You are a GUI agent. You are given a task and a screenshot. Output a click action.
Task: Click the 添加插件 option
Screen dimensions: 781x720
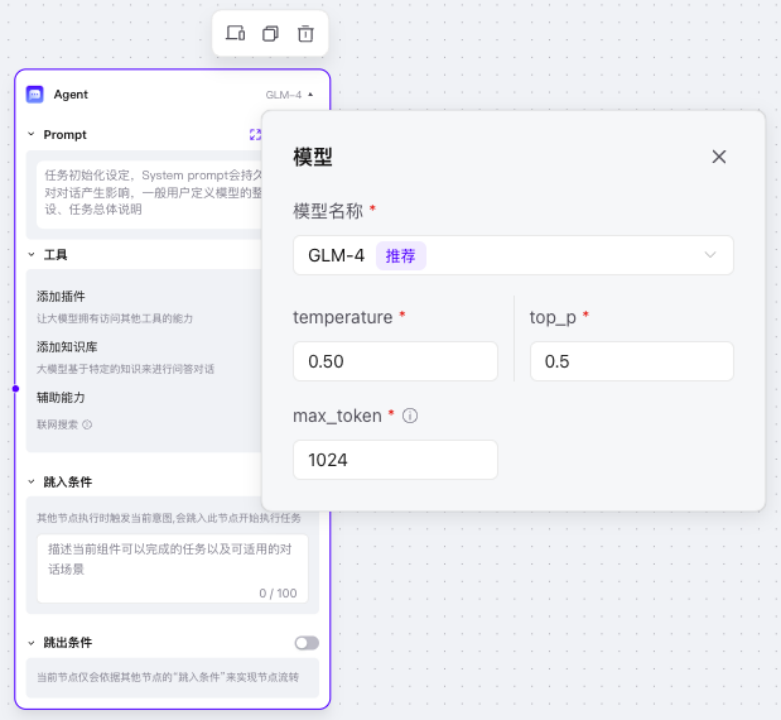[x=61, y=296]
